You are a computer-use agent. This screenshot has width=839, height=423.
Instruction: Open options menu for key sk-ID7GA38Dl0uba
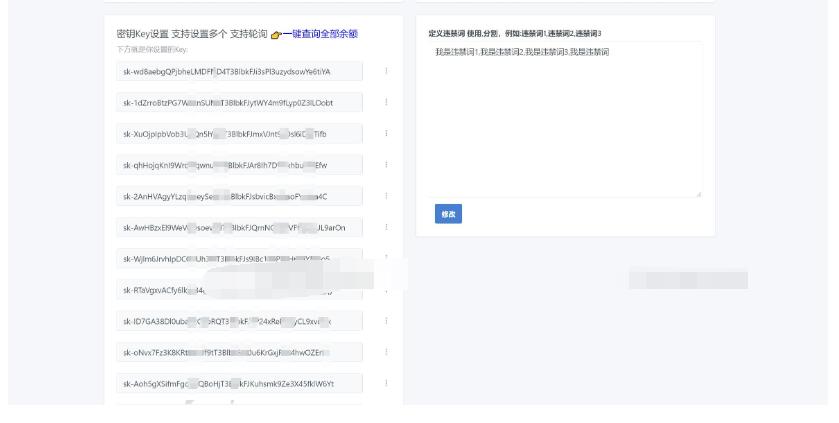pyautogui.click(x=386, y=321)
